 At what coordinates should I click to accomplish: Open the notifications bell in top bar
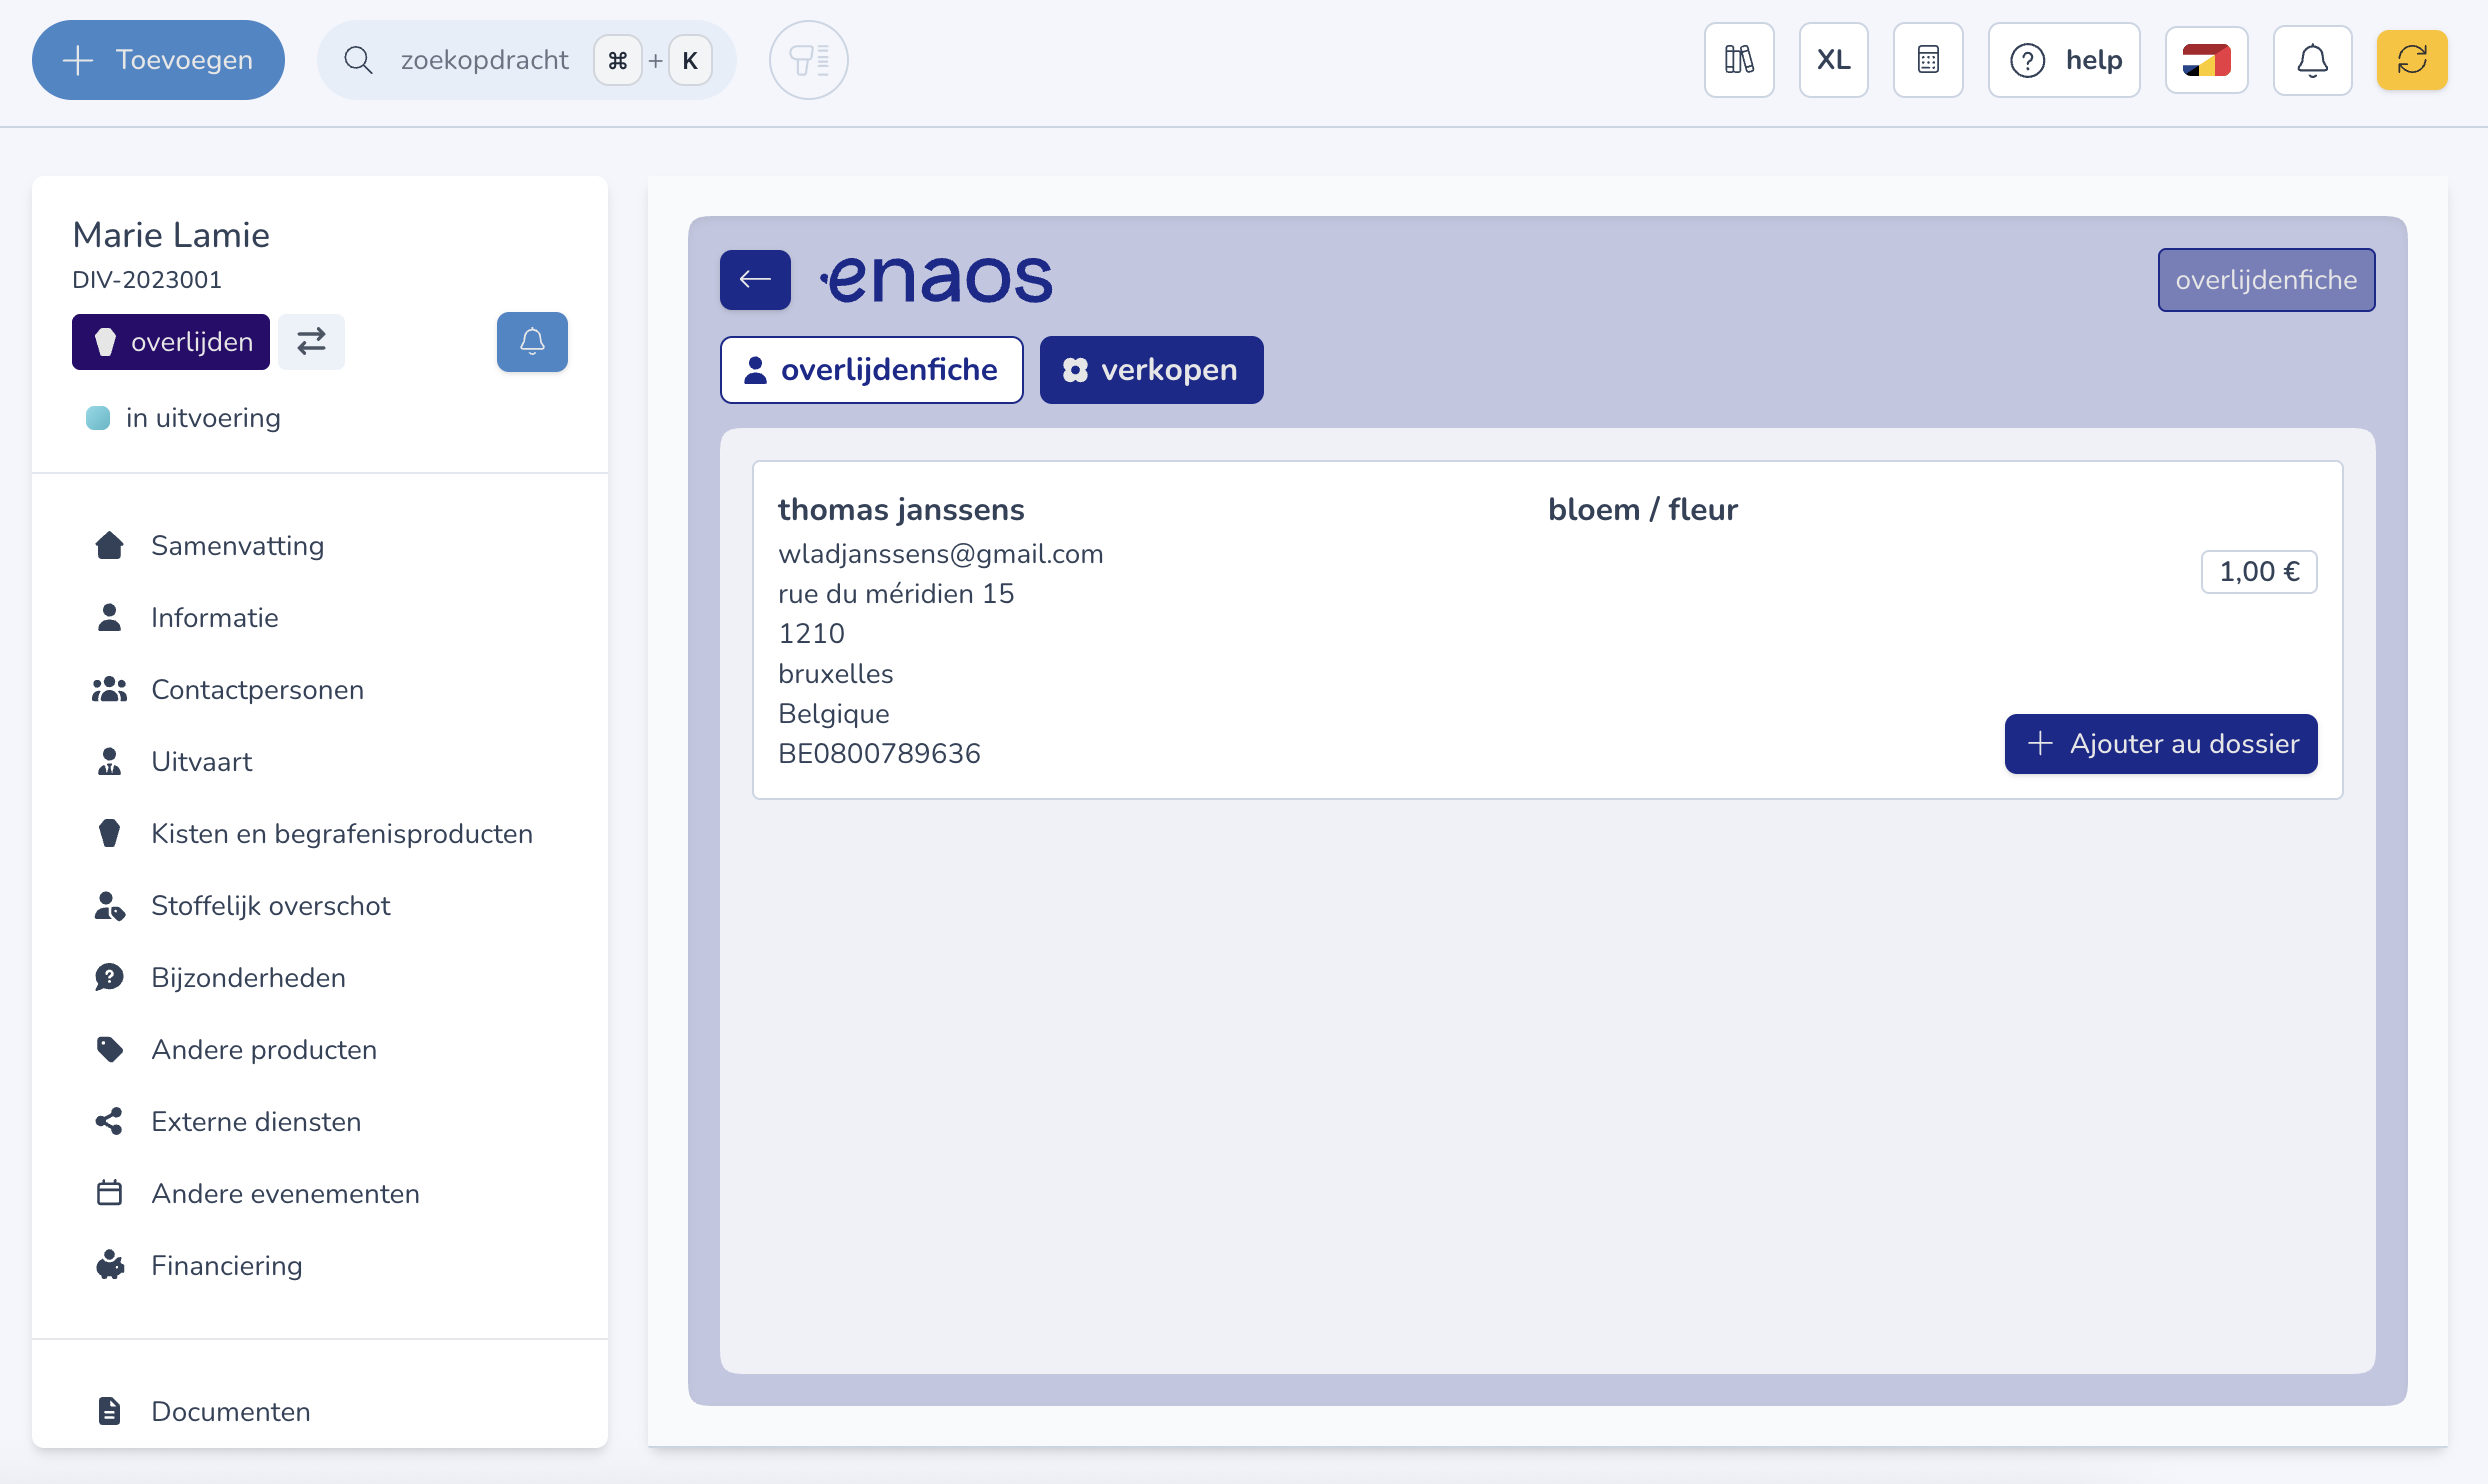(2311, 60)
